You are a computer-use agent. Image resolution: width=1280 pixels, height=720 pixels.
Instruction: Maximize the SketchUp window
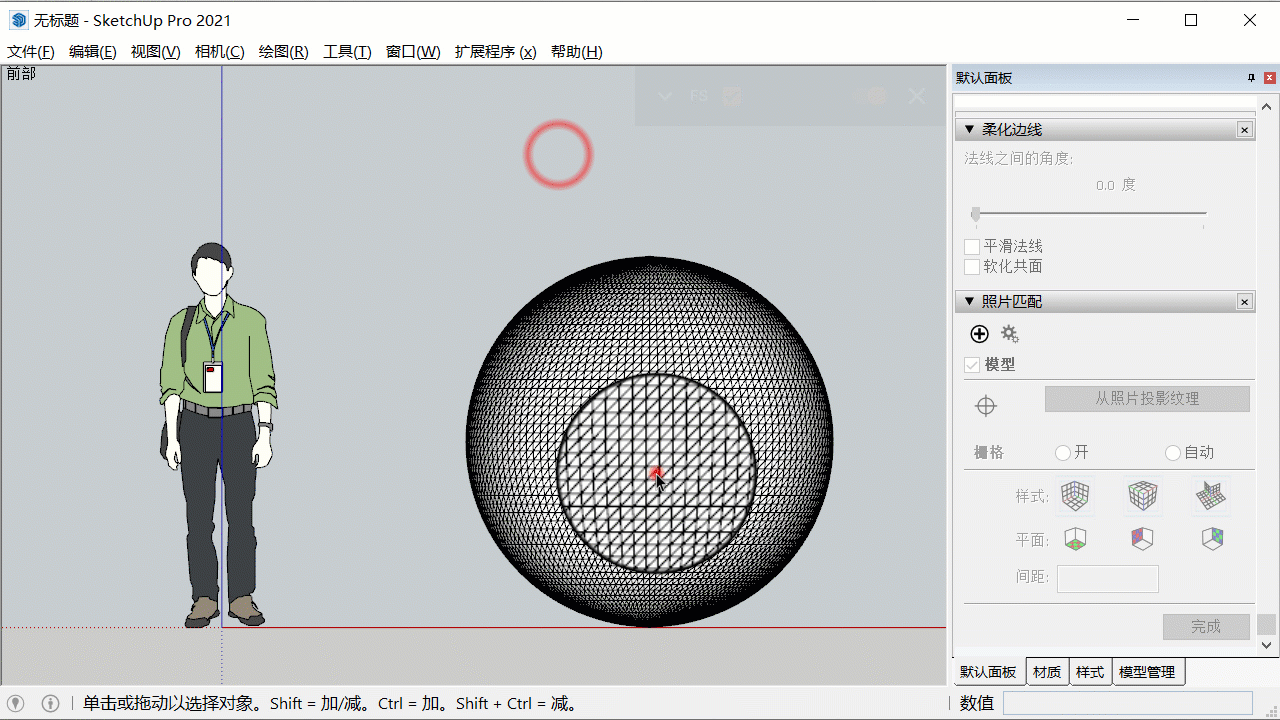[x=1191, y=20]
